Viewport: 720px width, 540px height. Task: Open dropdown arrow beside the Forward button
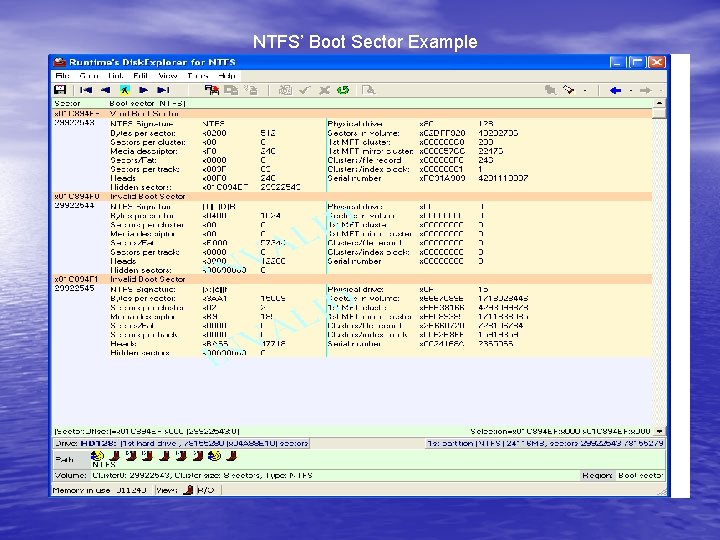point(659,89)
